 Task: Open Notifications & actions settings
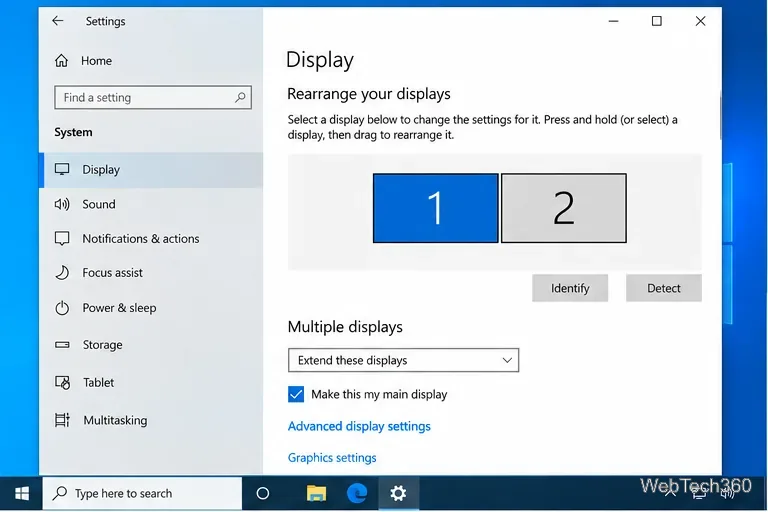pyautogui.click(x=151, y=239)
